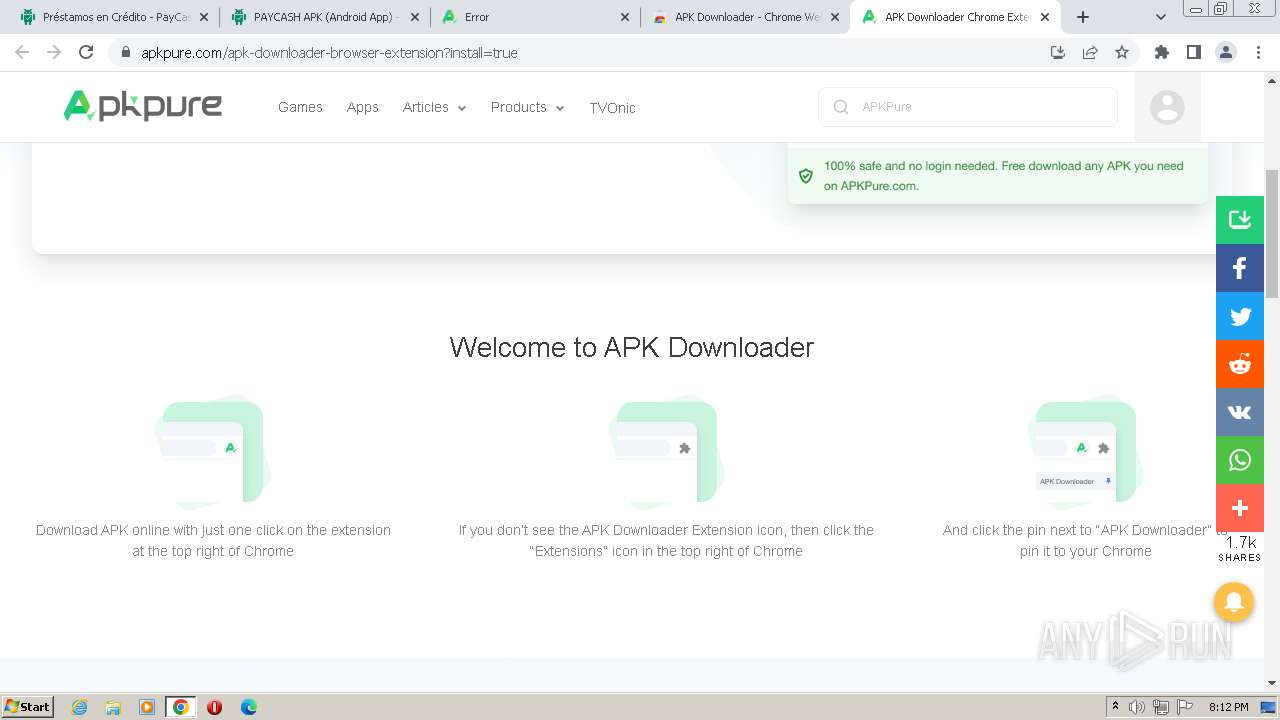Click the Welcome to APK Downloader heading
The image size is (1280, 720).
(x=632, y=347)
